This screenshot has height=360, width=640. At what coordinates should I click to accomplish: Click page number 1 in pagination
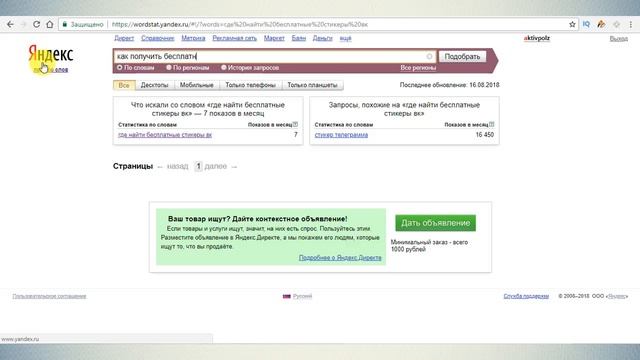198,166
